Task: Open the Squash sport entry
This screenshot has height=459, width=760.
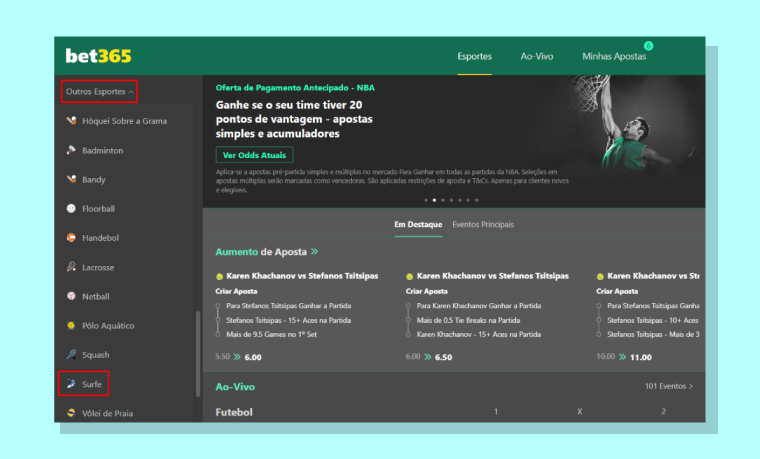Action: (x=95, y=355)
